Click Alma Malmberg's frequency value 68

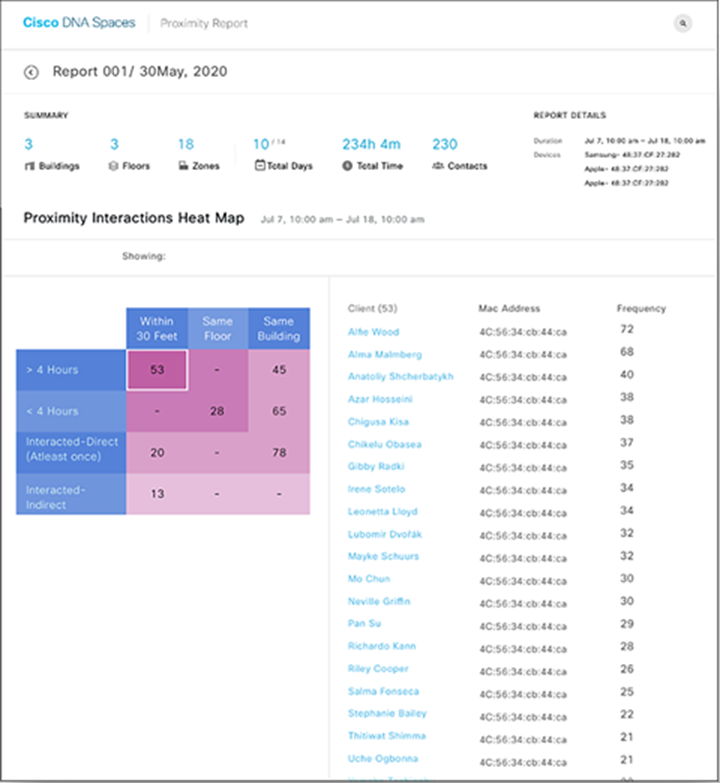coord(627,352)
